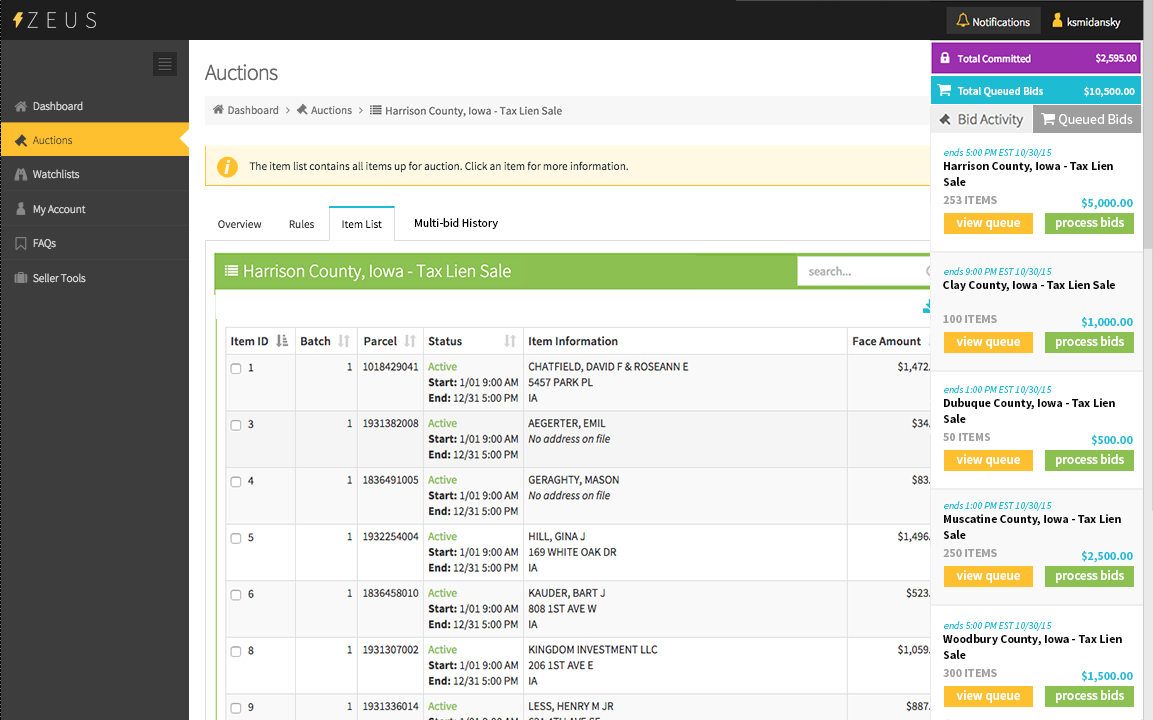The width and height of the screenshot is (1153, 720).
Task: Sort the table by Parcel column
Action: pos(410,341)
